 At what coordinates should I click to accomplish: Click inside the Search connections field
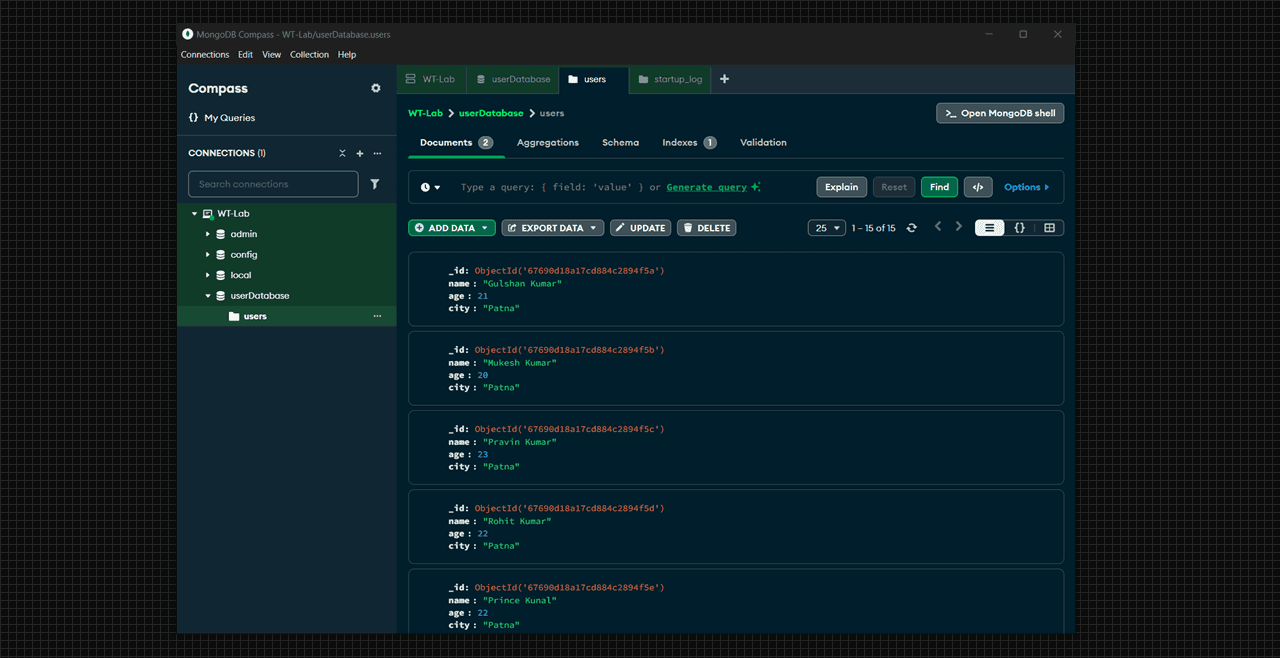click(x=272, y=184)
